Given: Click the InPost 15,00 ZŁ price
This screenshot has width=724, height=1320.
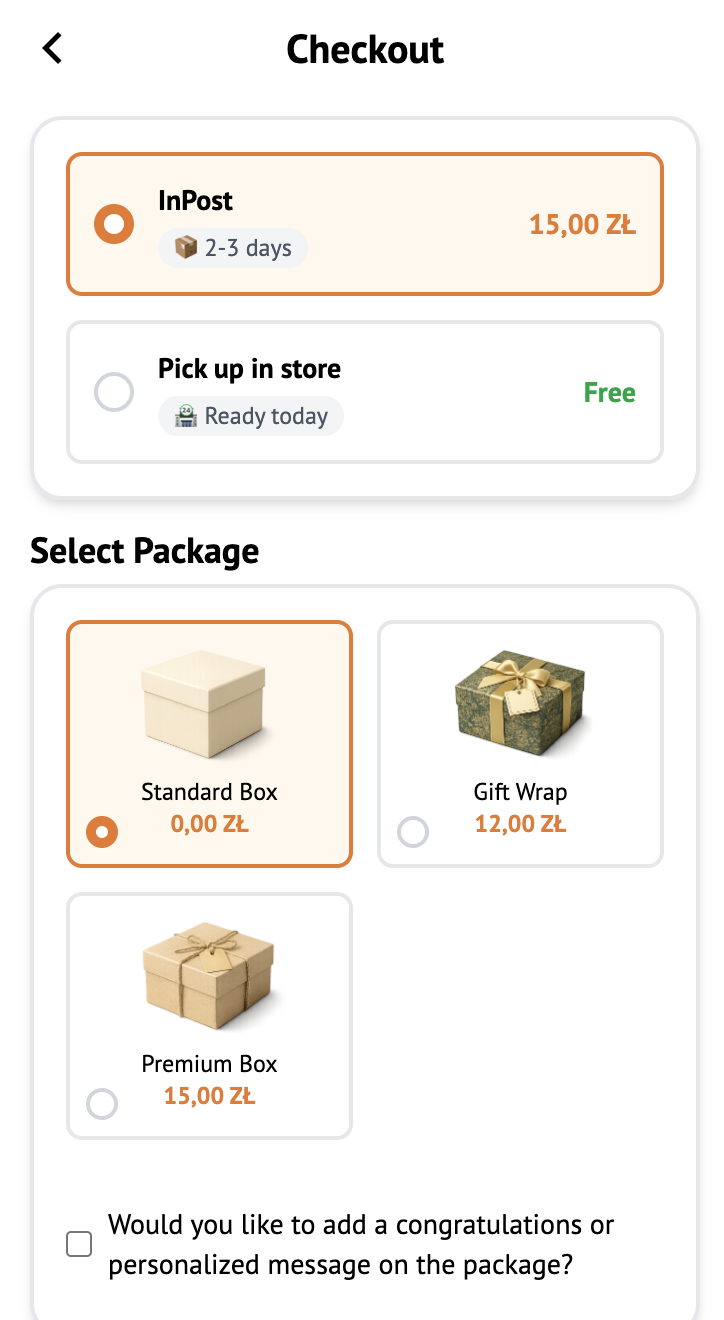Looking at the screenshot, I should [582, 224].
